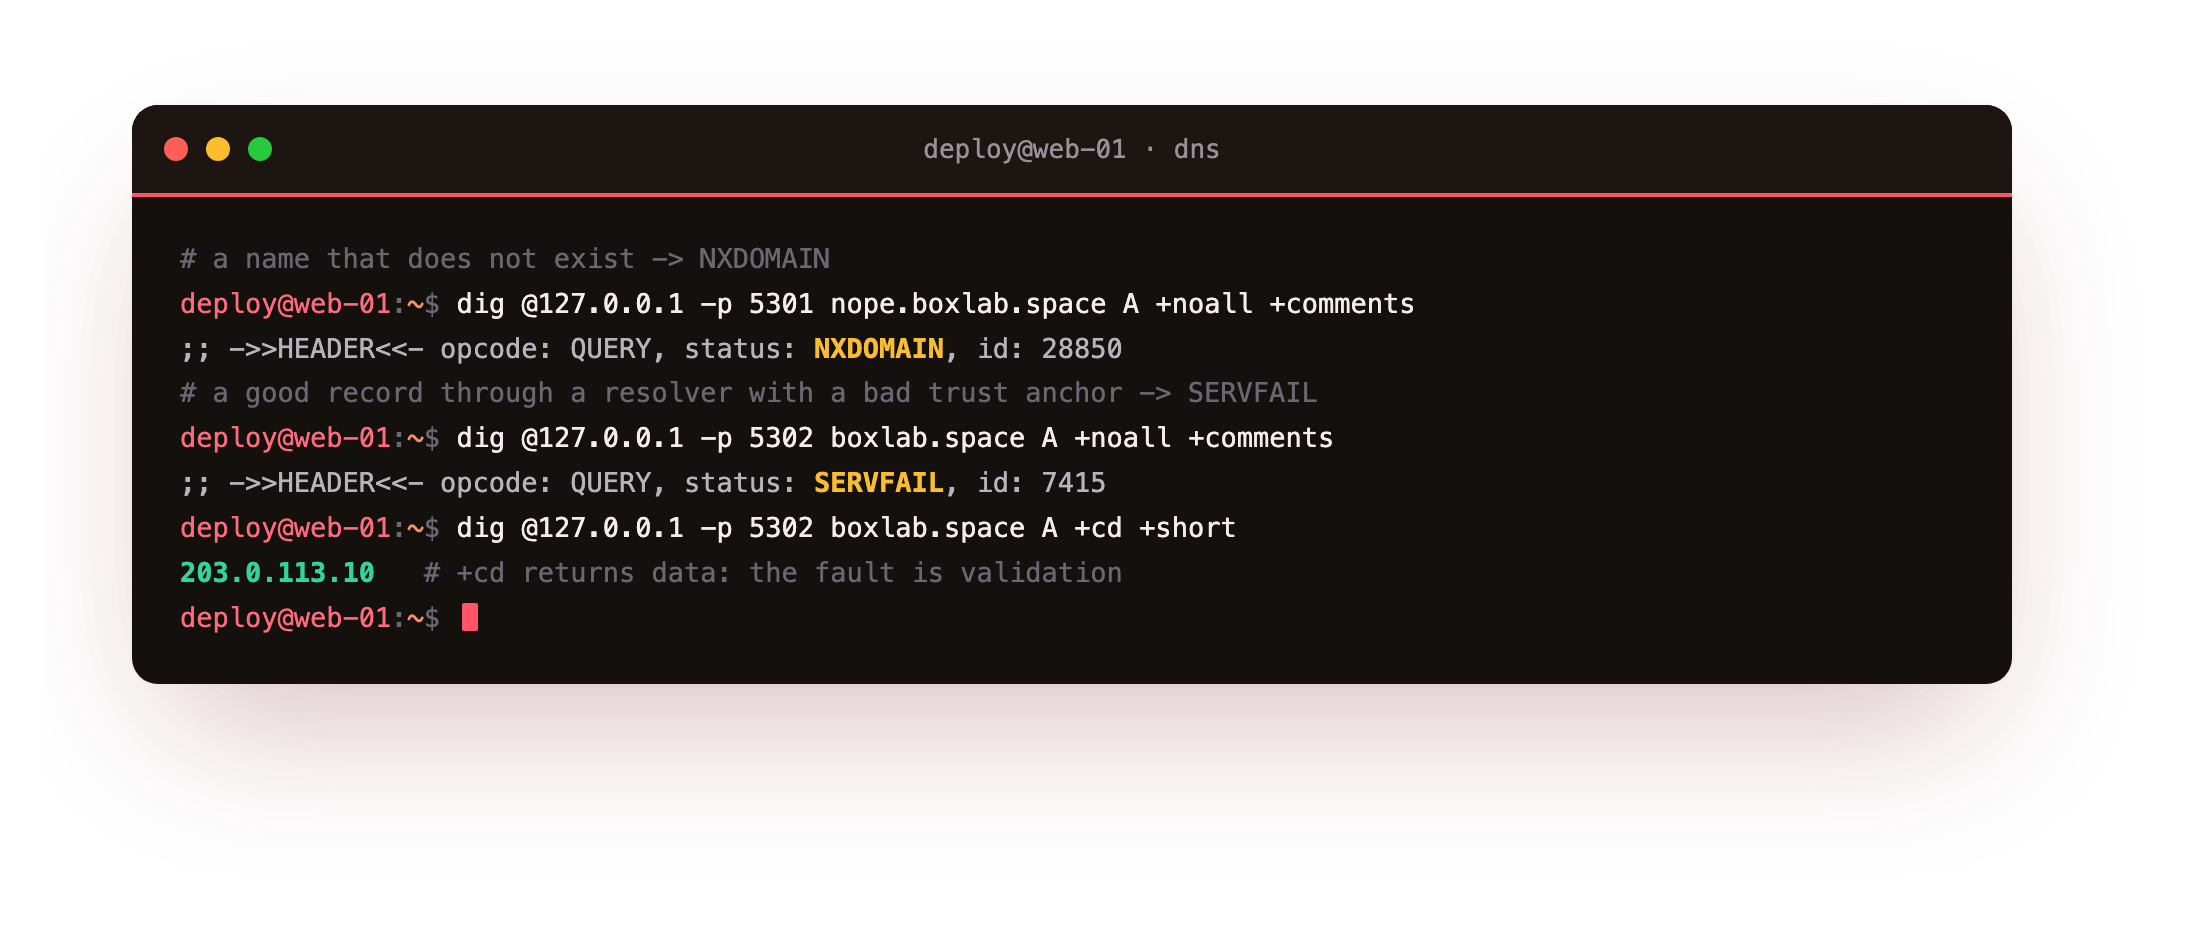Image resolution: width=2185 pixels, height=925 pixels.
Task: Click the last empty 'deploy@web-01' prompt
Action: [309, 618]
